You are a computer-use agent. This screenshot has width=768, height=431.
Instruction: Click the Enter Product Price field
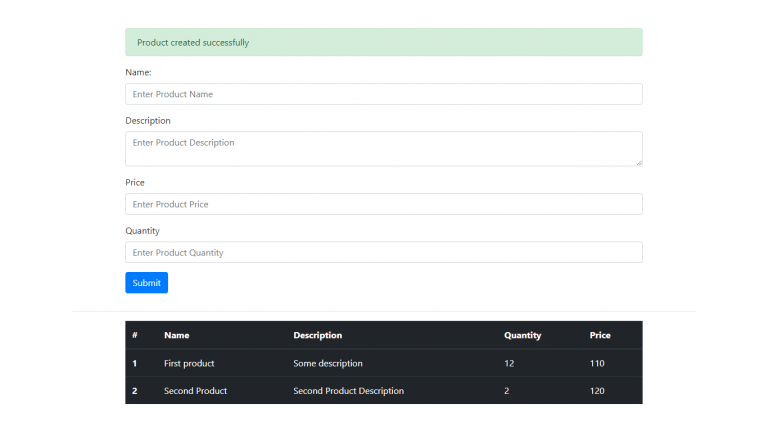coord(384,204)
